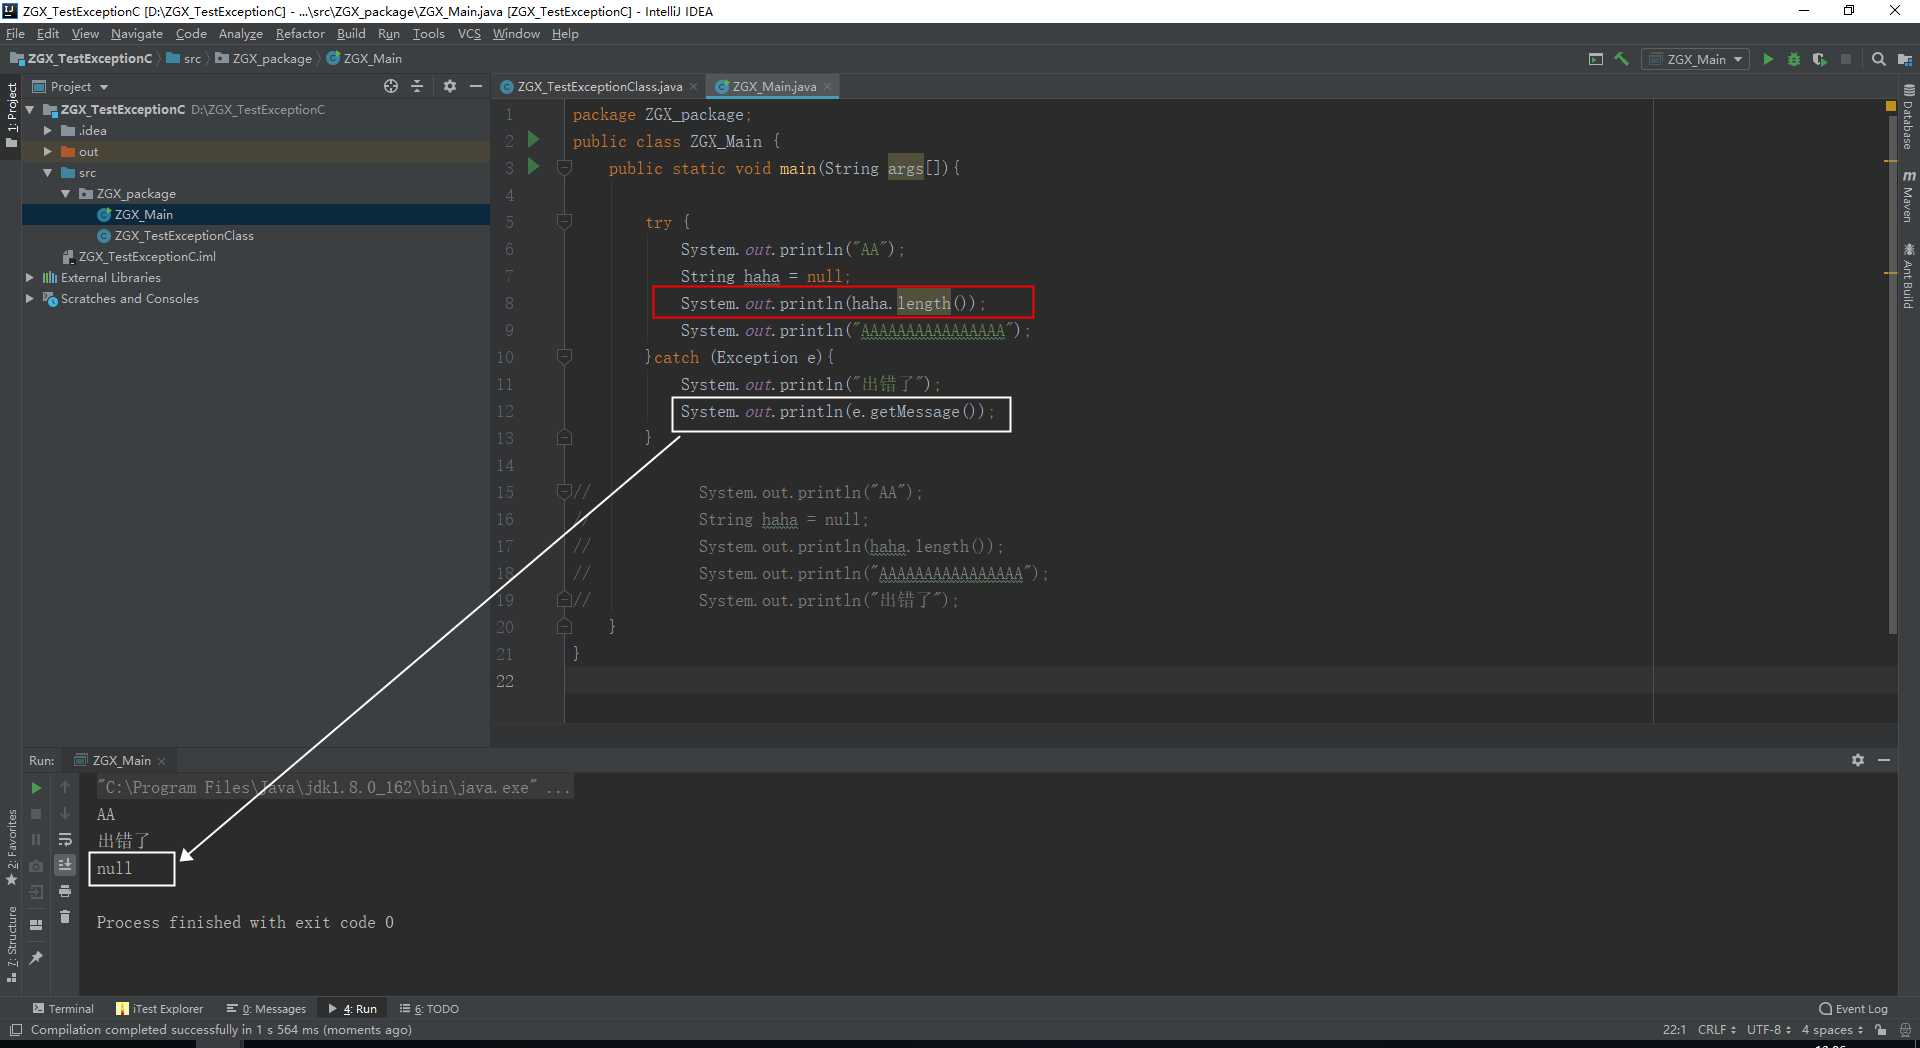Pin the Run tab with pin icon
This screenshot has height=1048, width=1920.
tap(36, 958)
